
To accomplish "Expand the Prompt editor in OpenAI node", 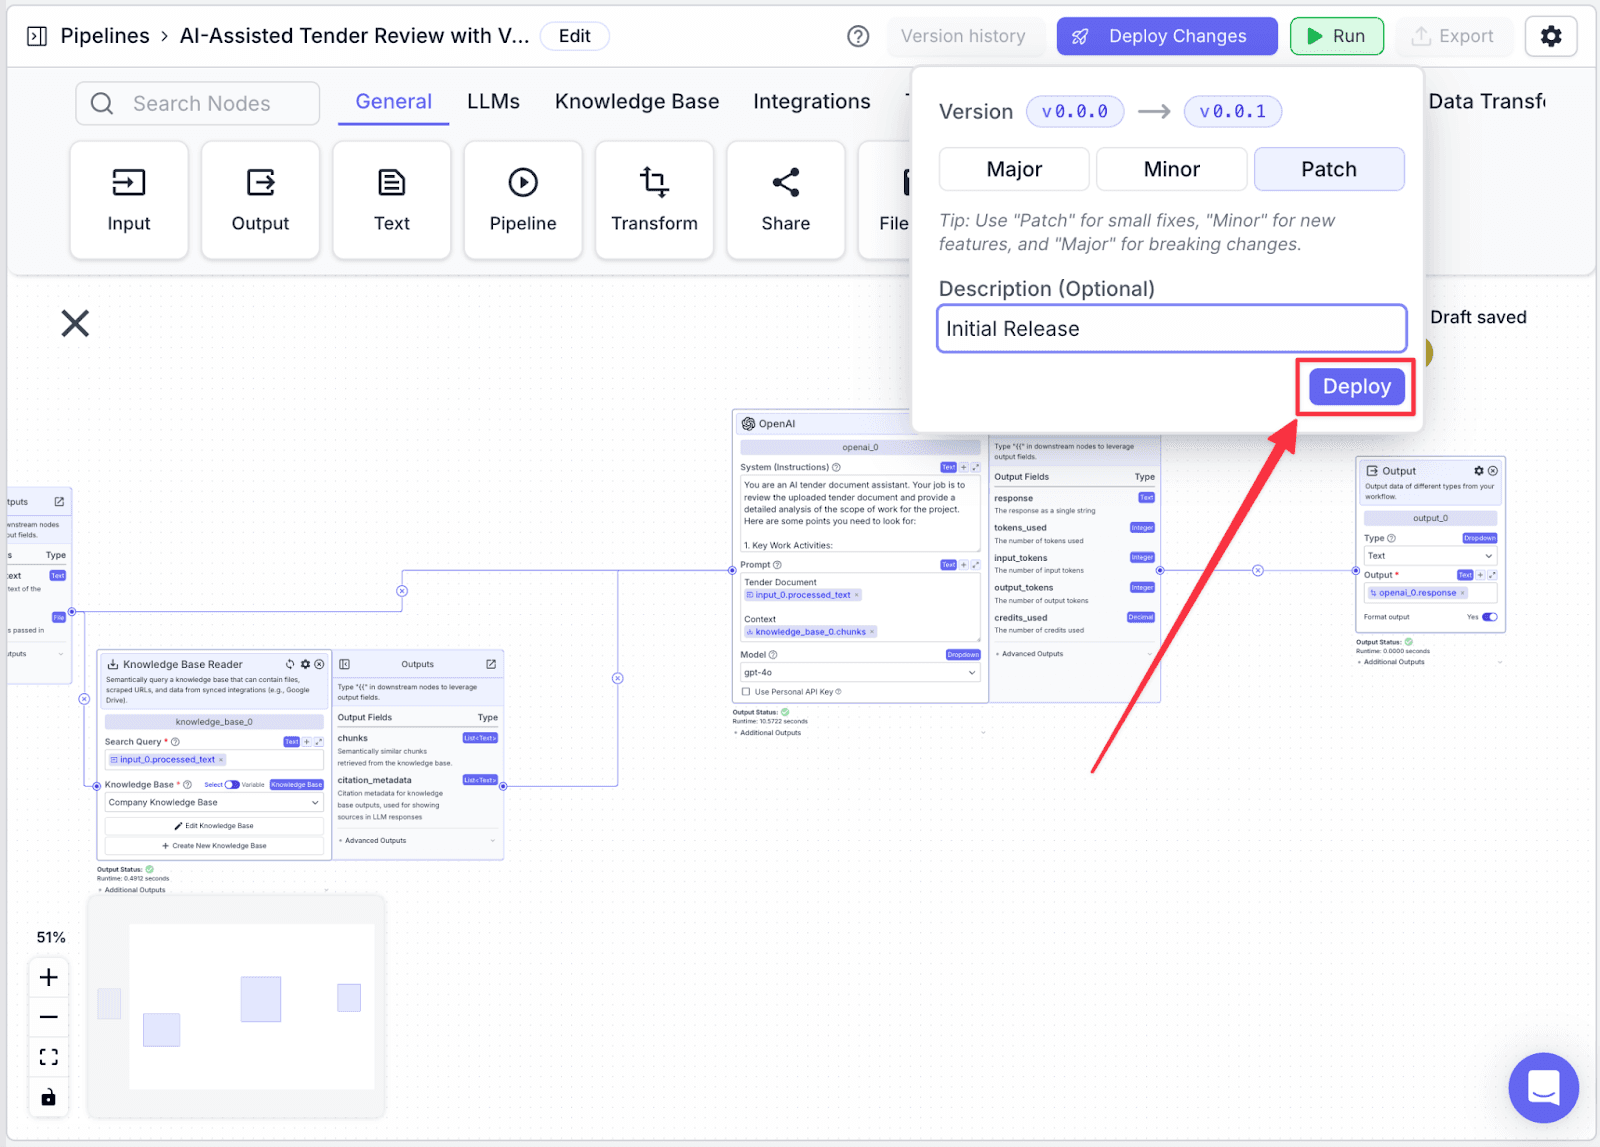I will tap(976, 565).
